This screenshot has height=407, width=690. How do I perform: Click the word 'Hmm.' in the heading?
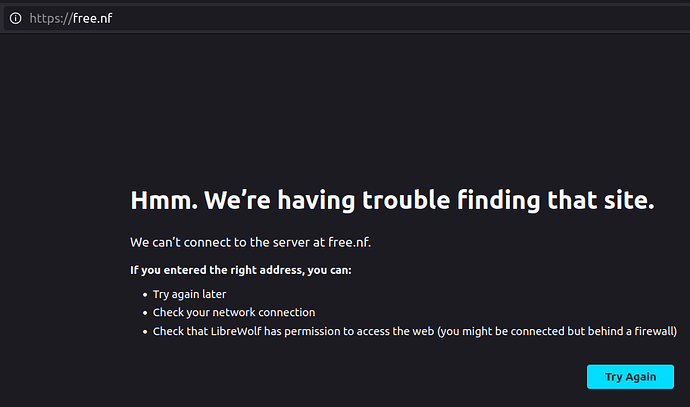164,200
